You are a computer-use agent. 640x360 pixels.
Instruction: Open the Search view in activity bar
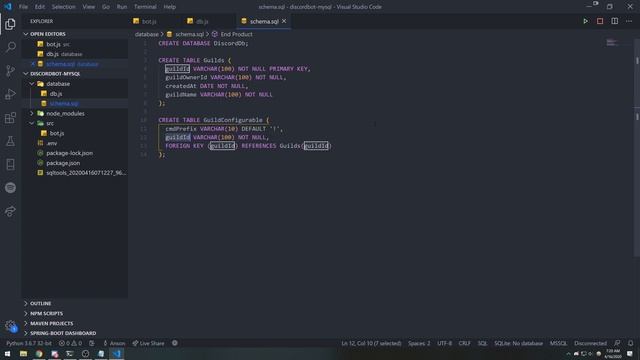tap(10, 47)
